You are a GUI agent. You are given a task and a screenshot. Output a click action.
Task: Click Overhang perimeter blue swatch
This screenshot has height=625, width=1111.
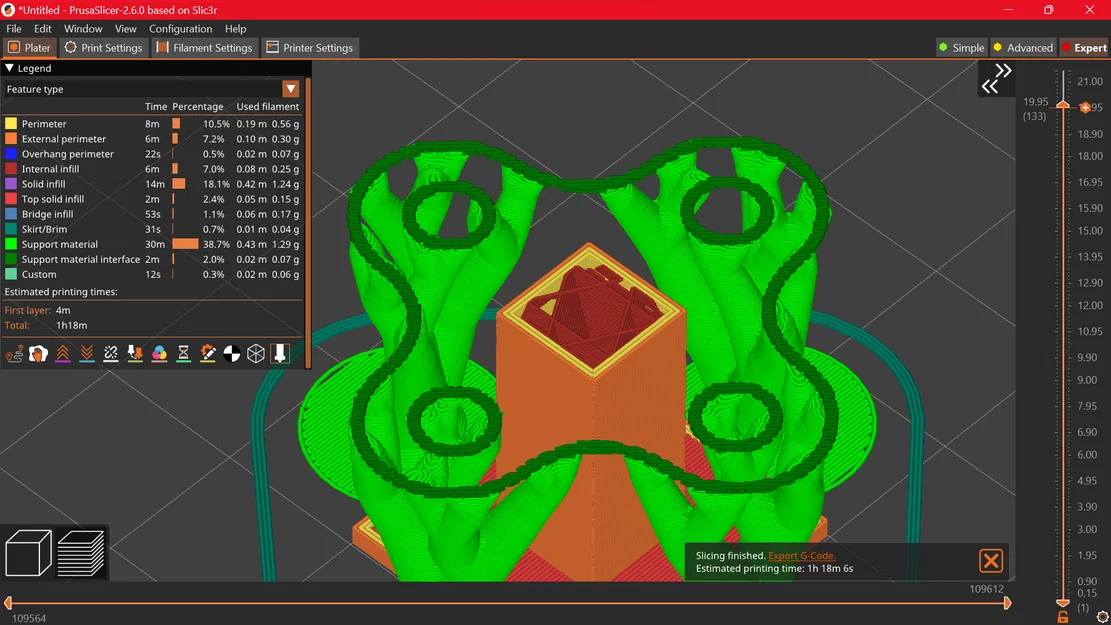click(11, 154)
